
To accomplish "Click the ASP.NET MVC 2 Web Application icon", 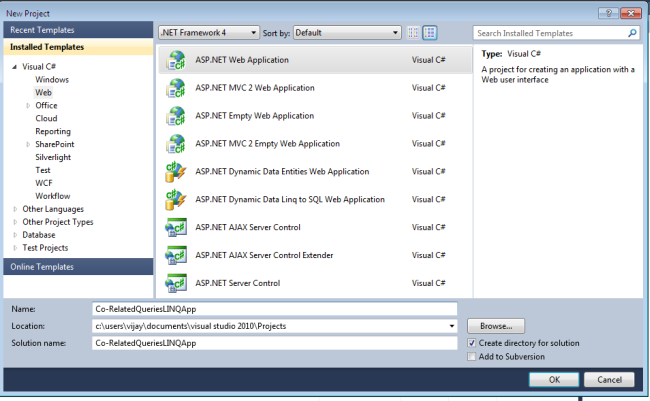I will coord(176,88).
